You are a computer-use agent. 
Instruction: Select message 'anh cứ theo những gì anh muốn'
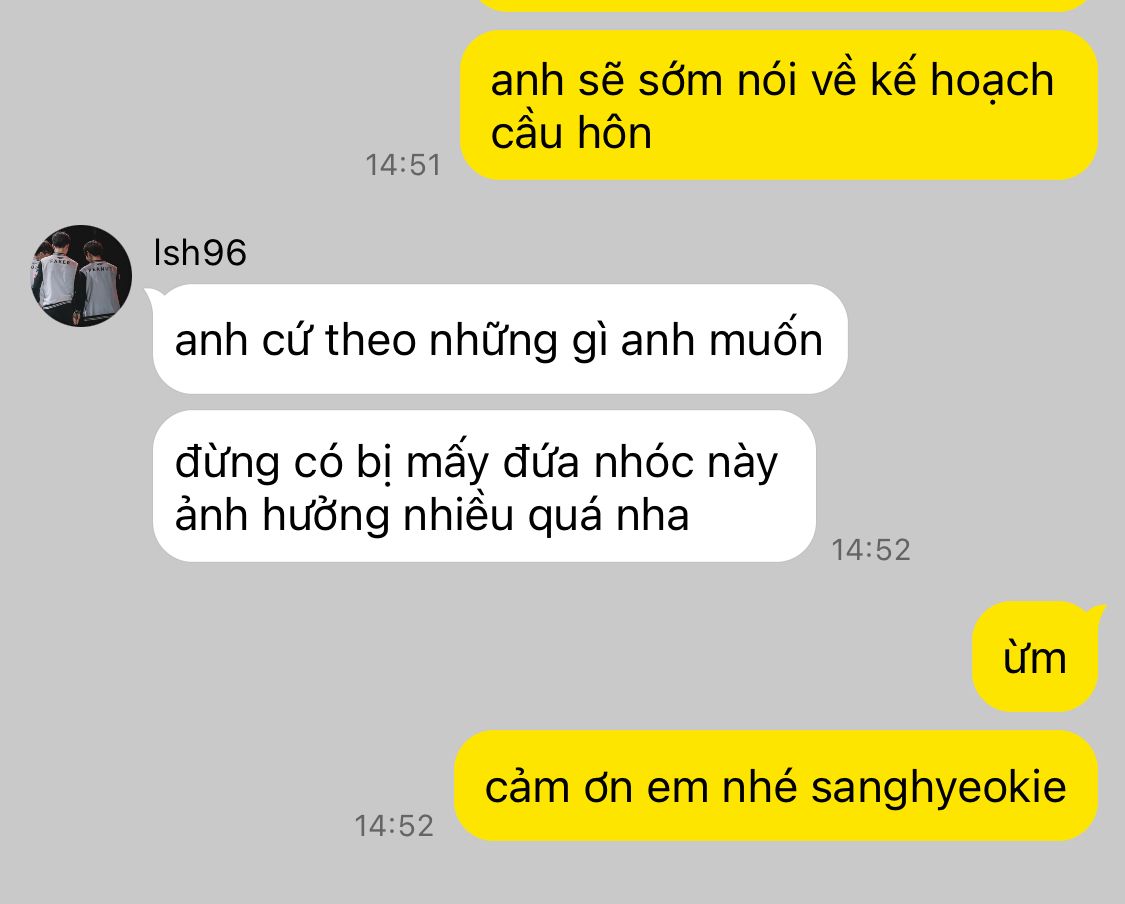[x=500, y=339]
